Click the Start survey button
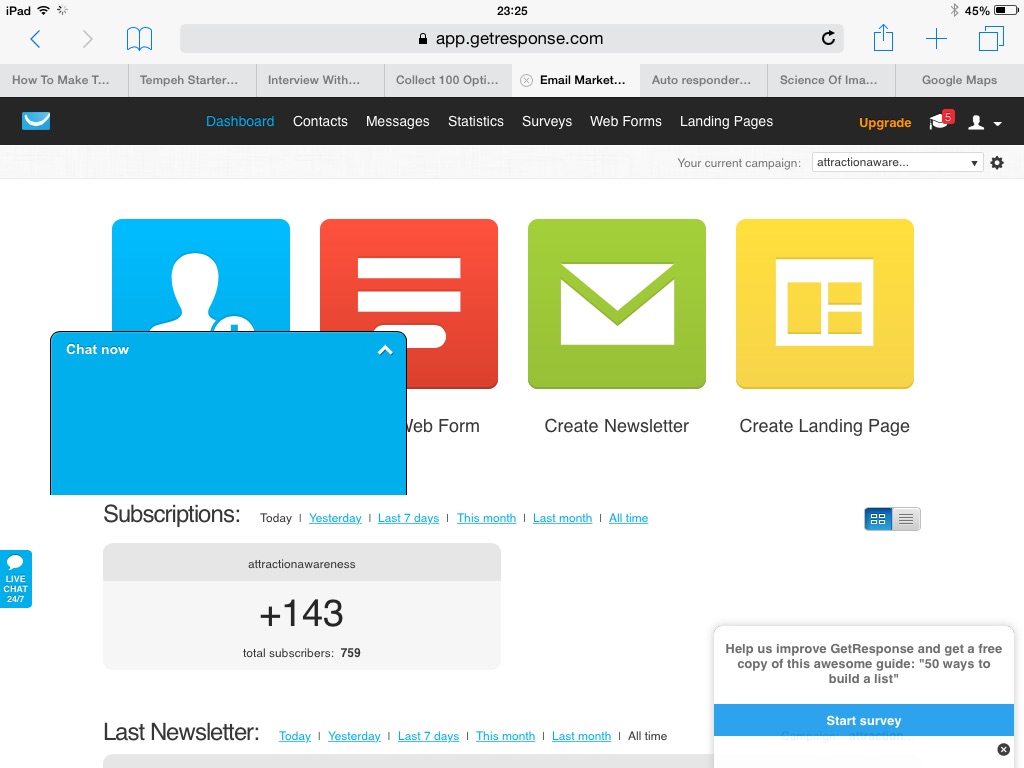 point(863,720)
